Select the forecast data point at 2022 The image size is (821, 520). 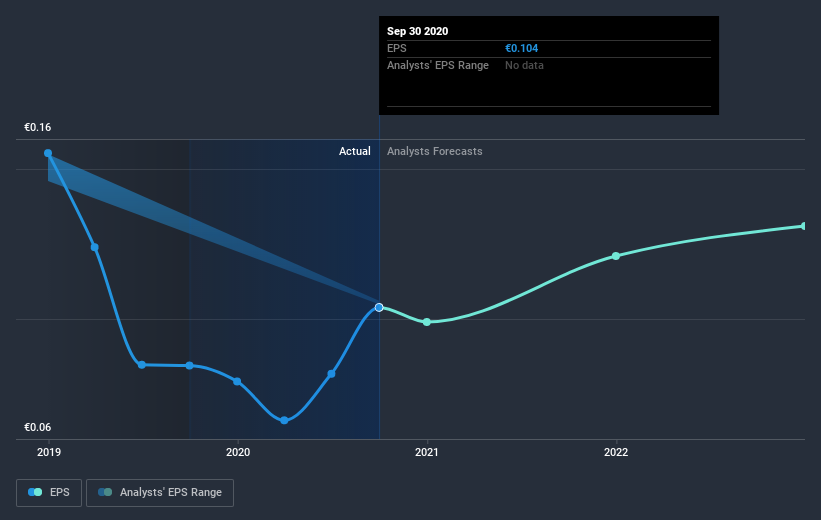tap(616, 256)
